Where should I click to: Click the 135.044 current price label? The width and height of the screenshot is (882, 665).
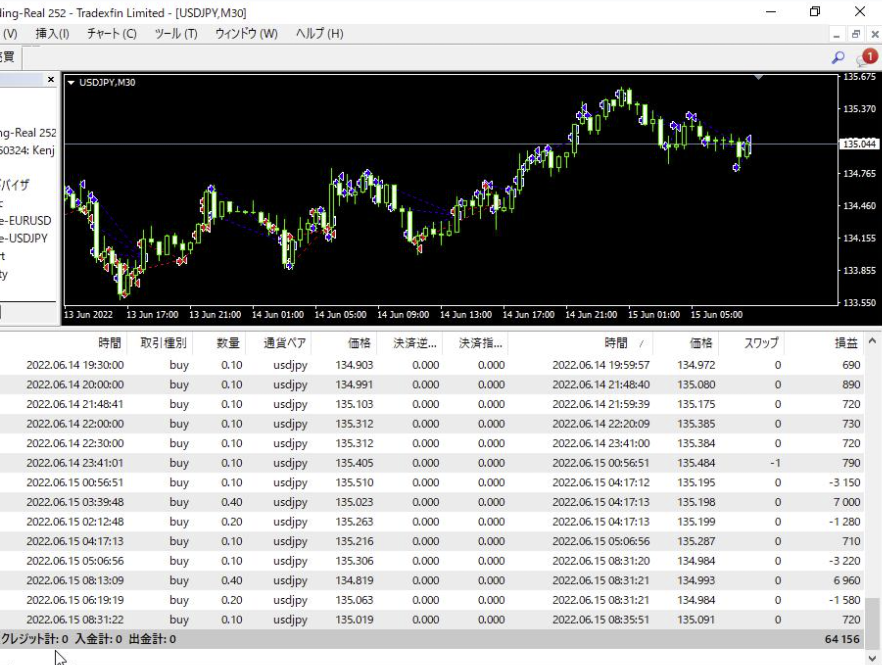pos(859,144)
